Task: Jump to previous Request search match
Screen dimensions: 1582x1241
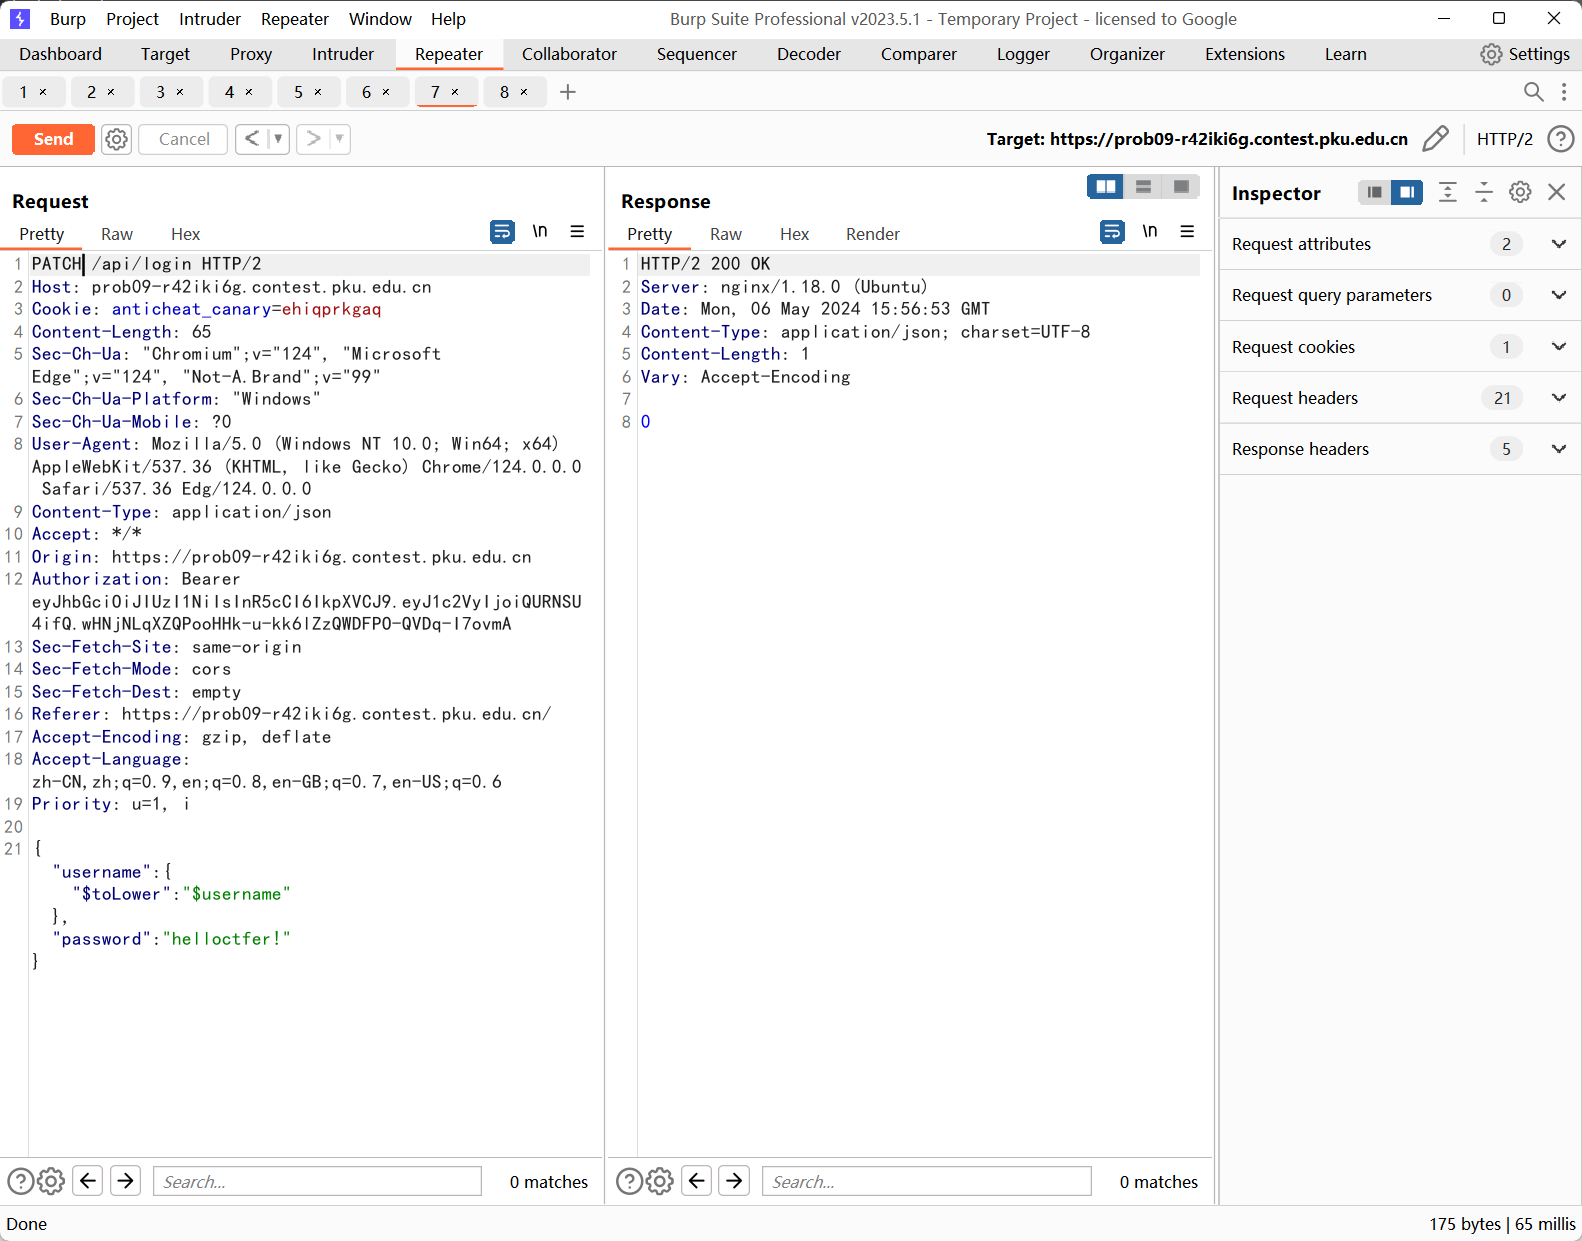Action: point(88,1181)
